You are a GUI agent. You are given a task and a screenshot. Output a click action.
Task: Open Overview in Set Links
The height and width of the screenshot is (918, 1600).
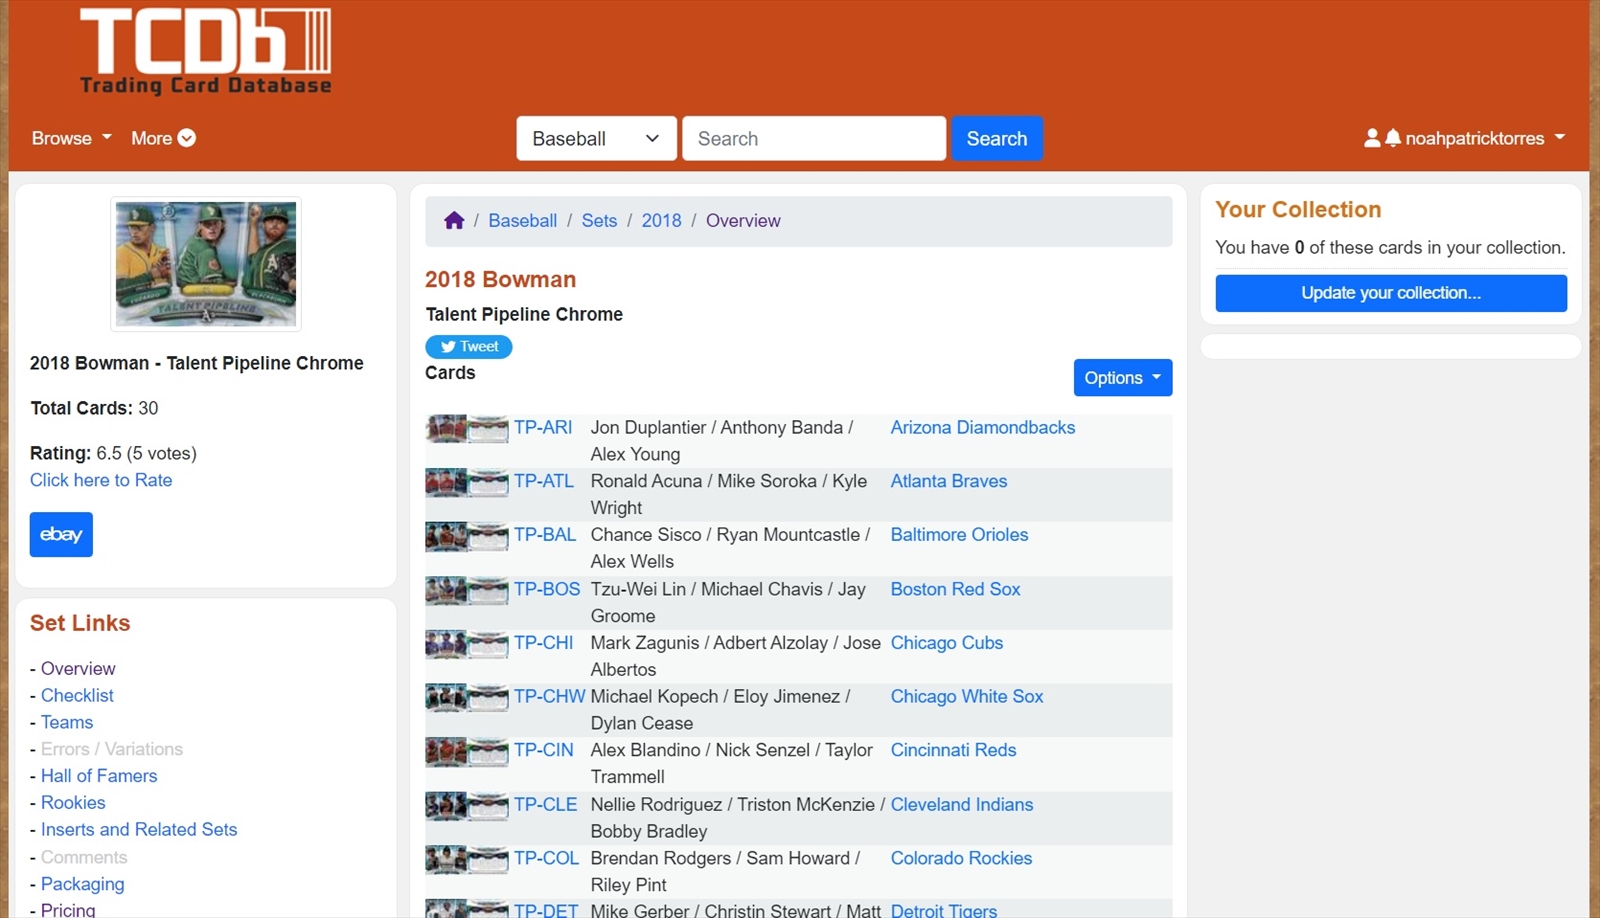(78, 668)
